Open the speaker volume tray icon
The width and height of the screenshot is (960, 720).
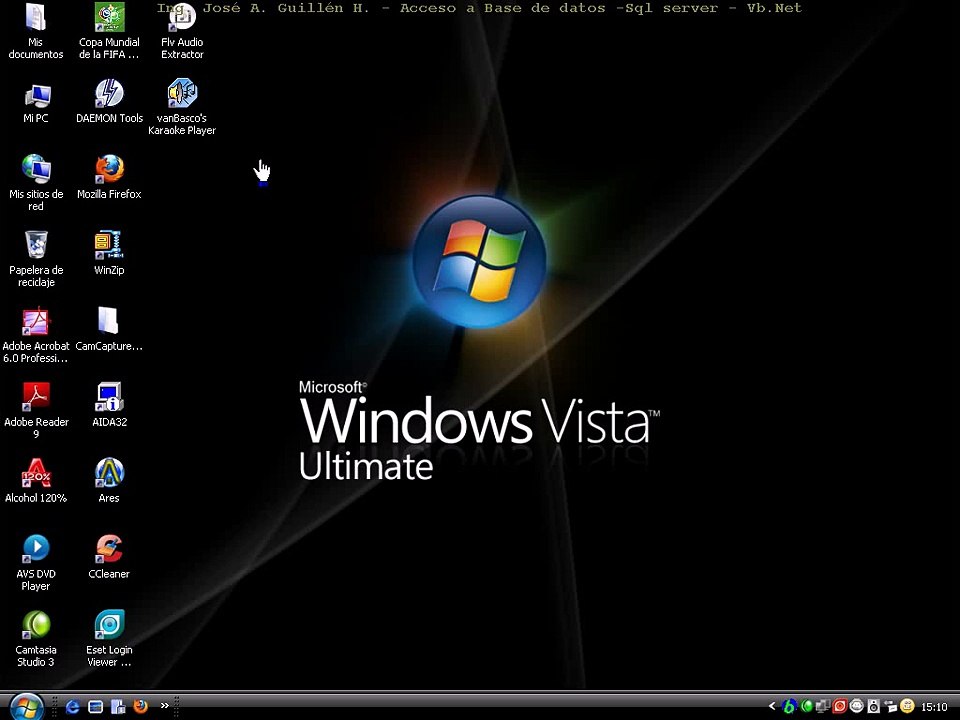click(874, 707)
